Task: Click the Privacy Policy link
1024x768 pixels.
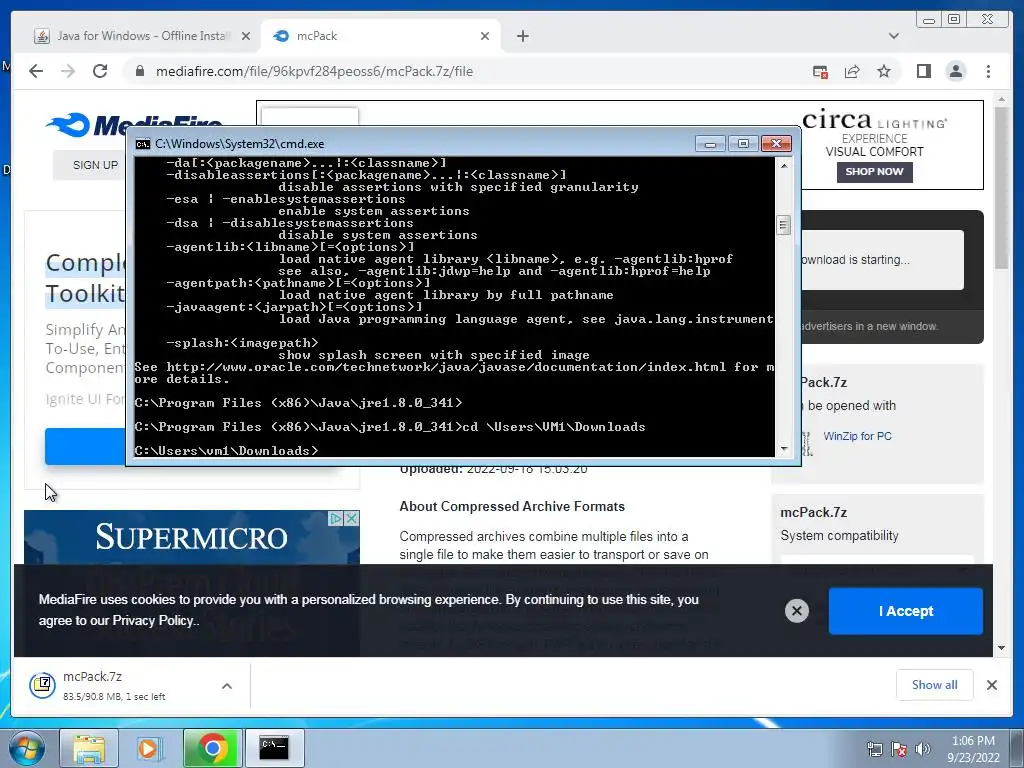Action: click(152, 620)
